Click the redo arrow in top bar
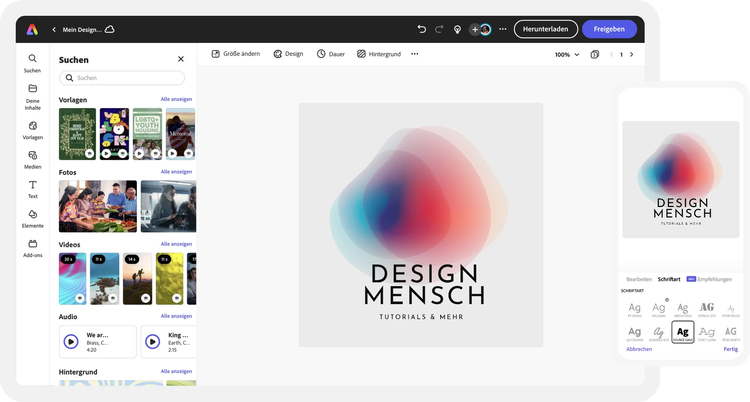Viewport: 750px width, 402px height. [x=439, y=29]
